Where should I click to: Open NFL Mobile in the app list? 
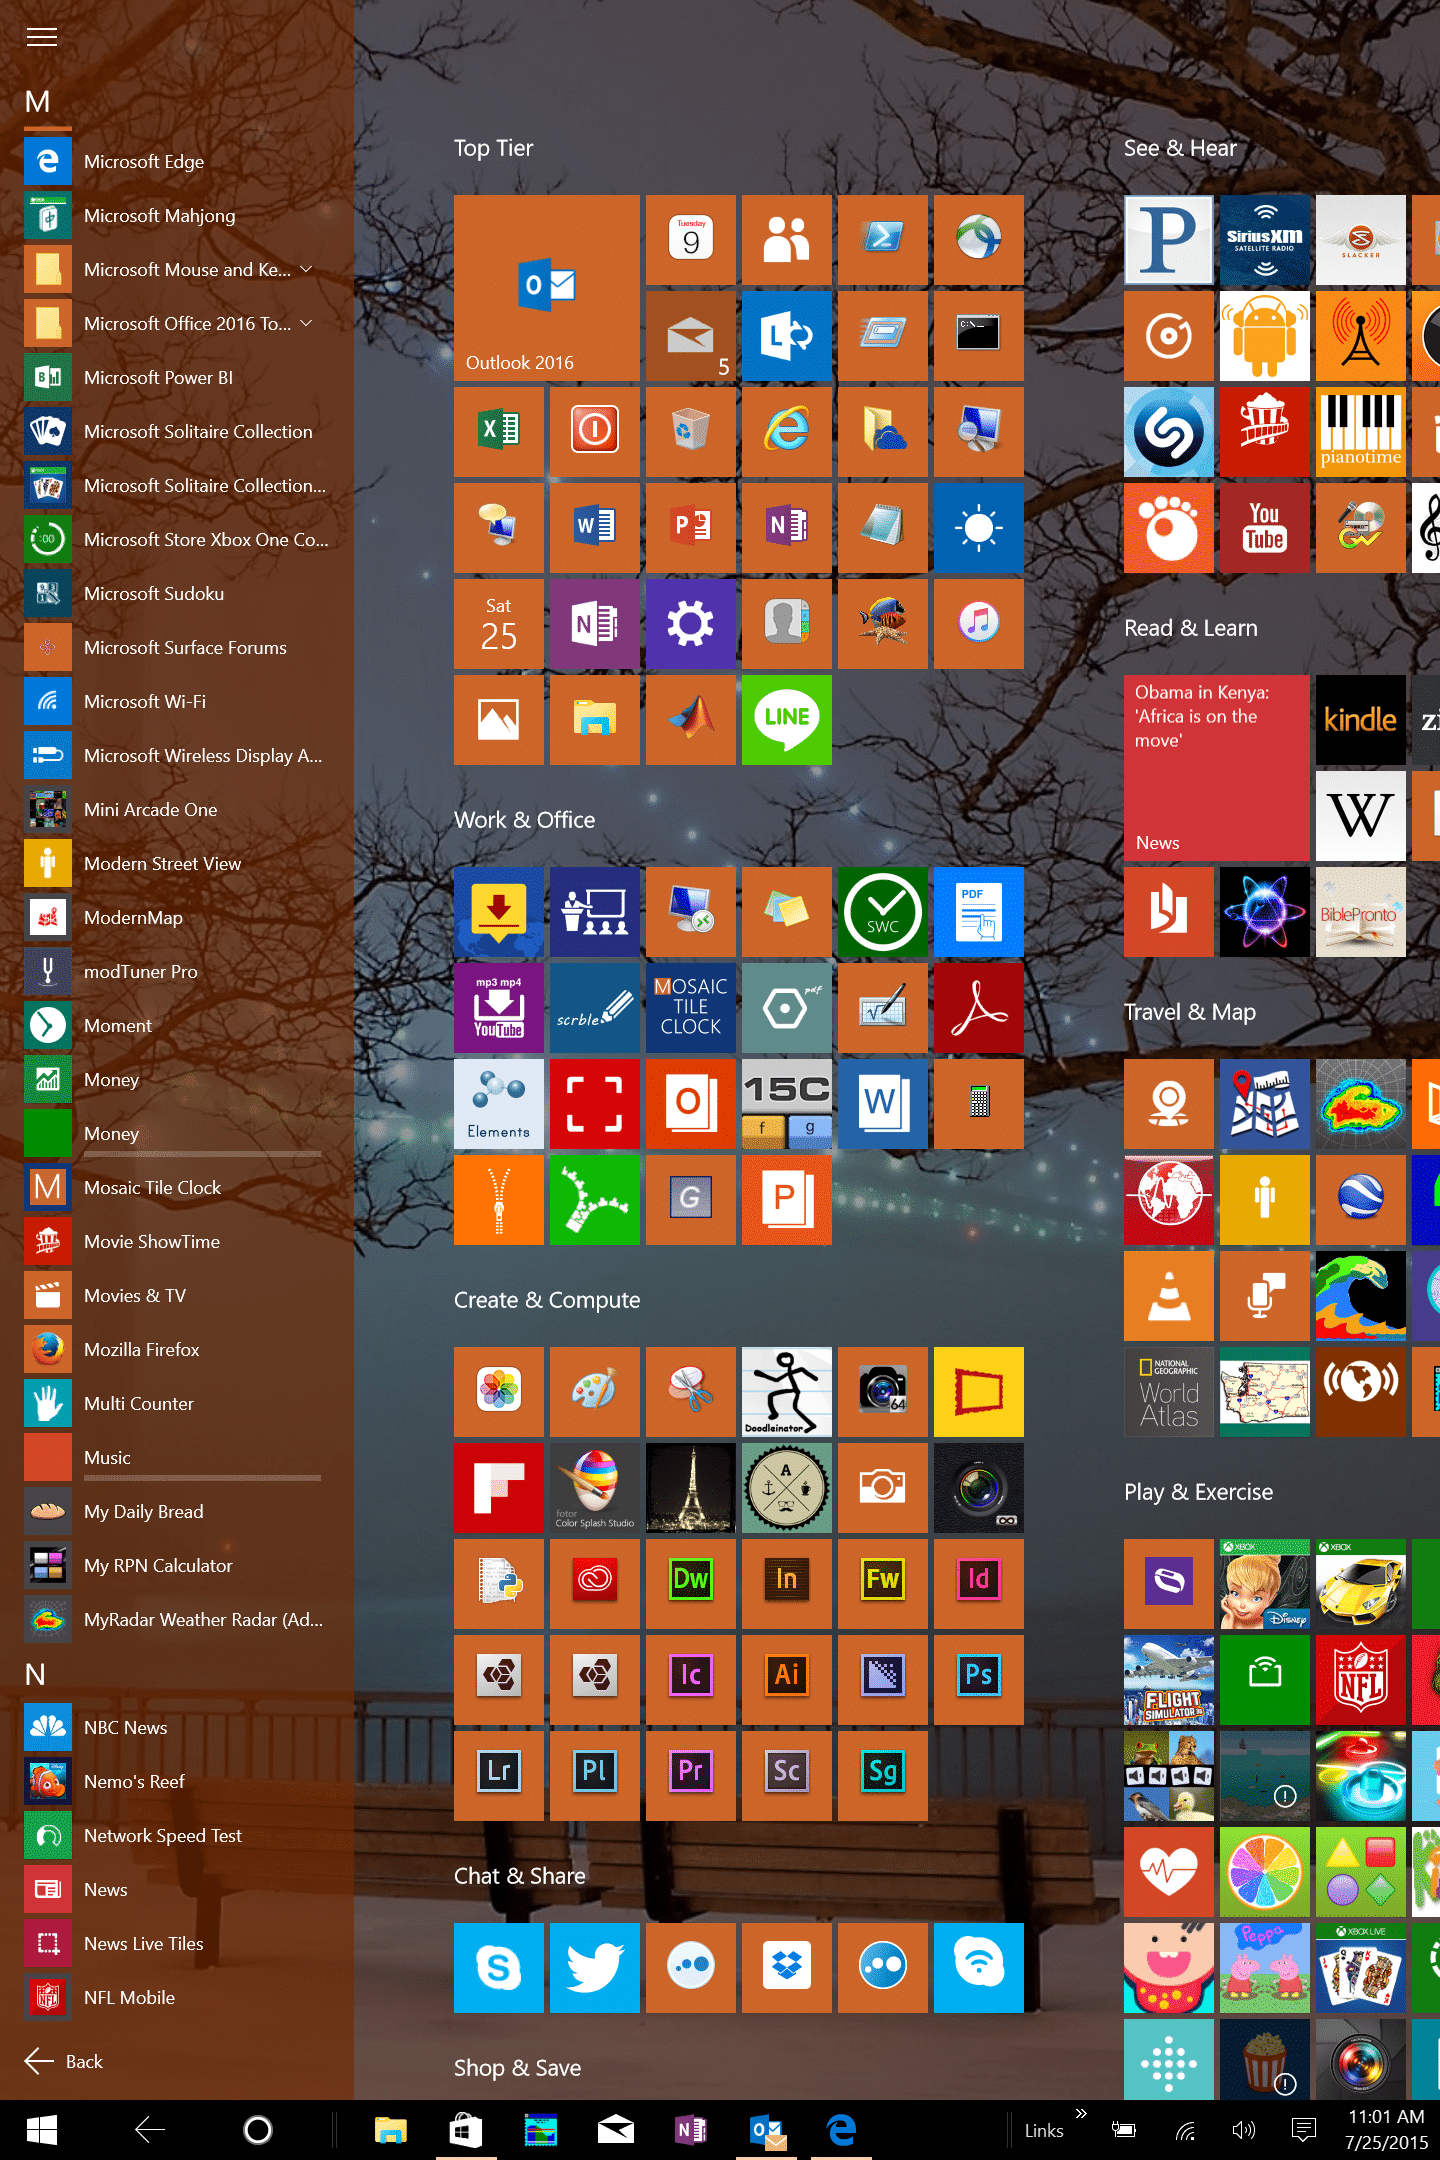177,1998
